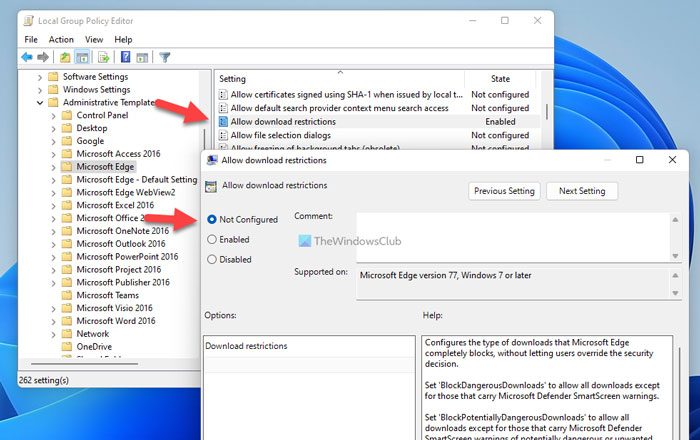This screenshot has width=700, height=440.
Task: Click the Previous Setting button
Action: coord(504,191)
